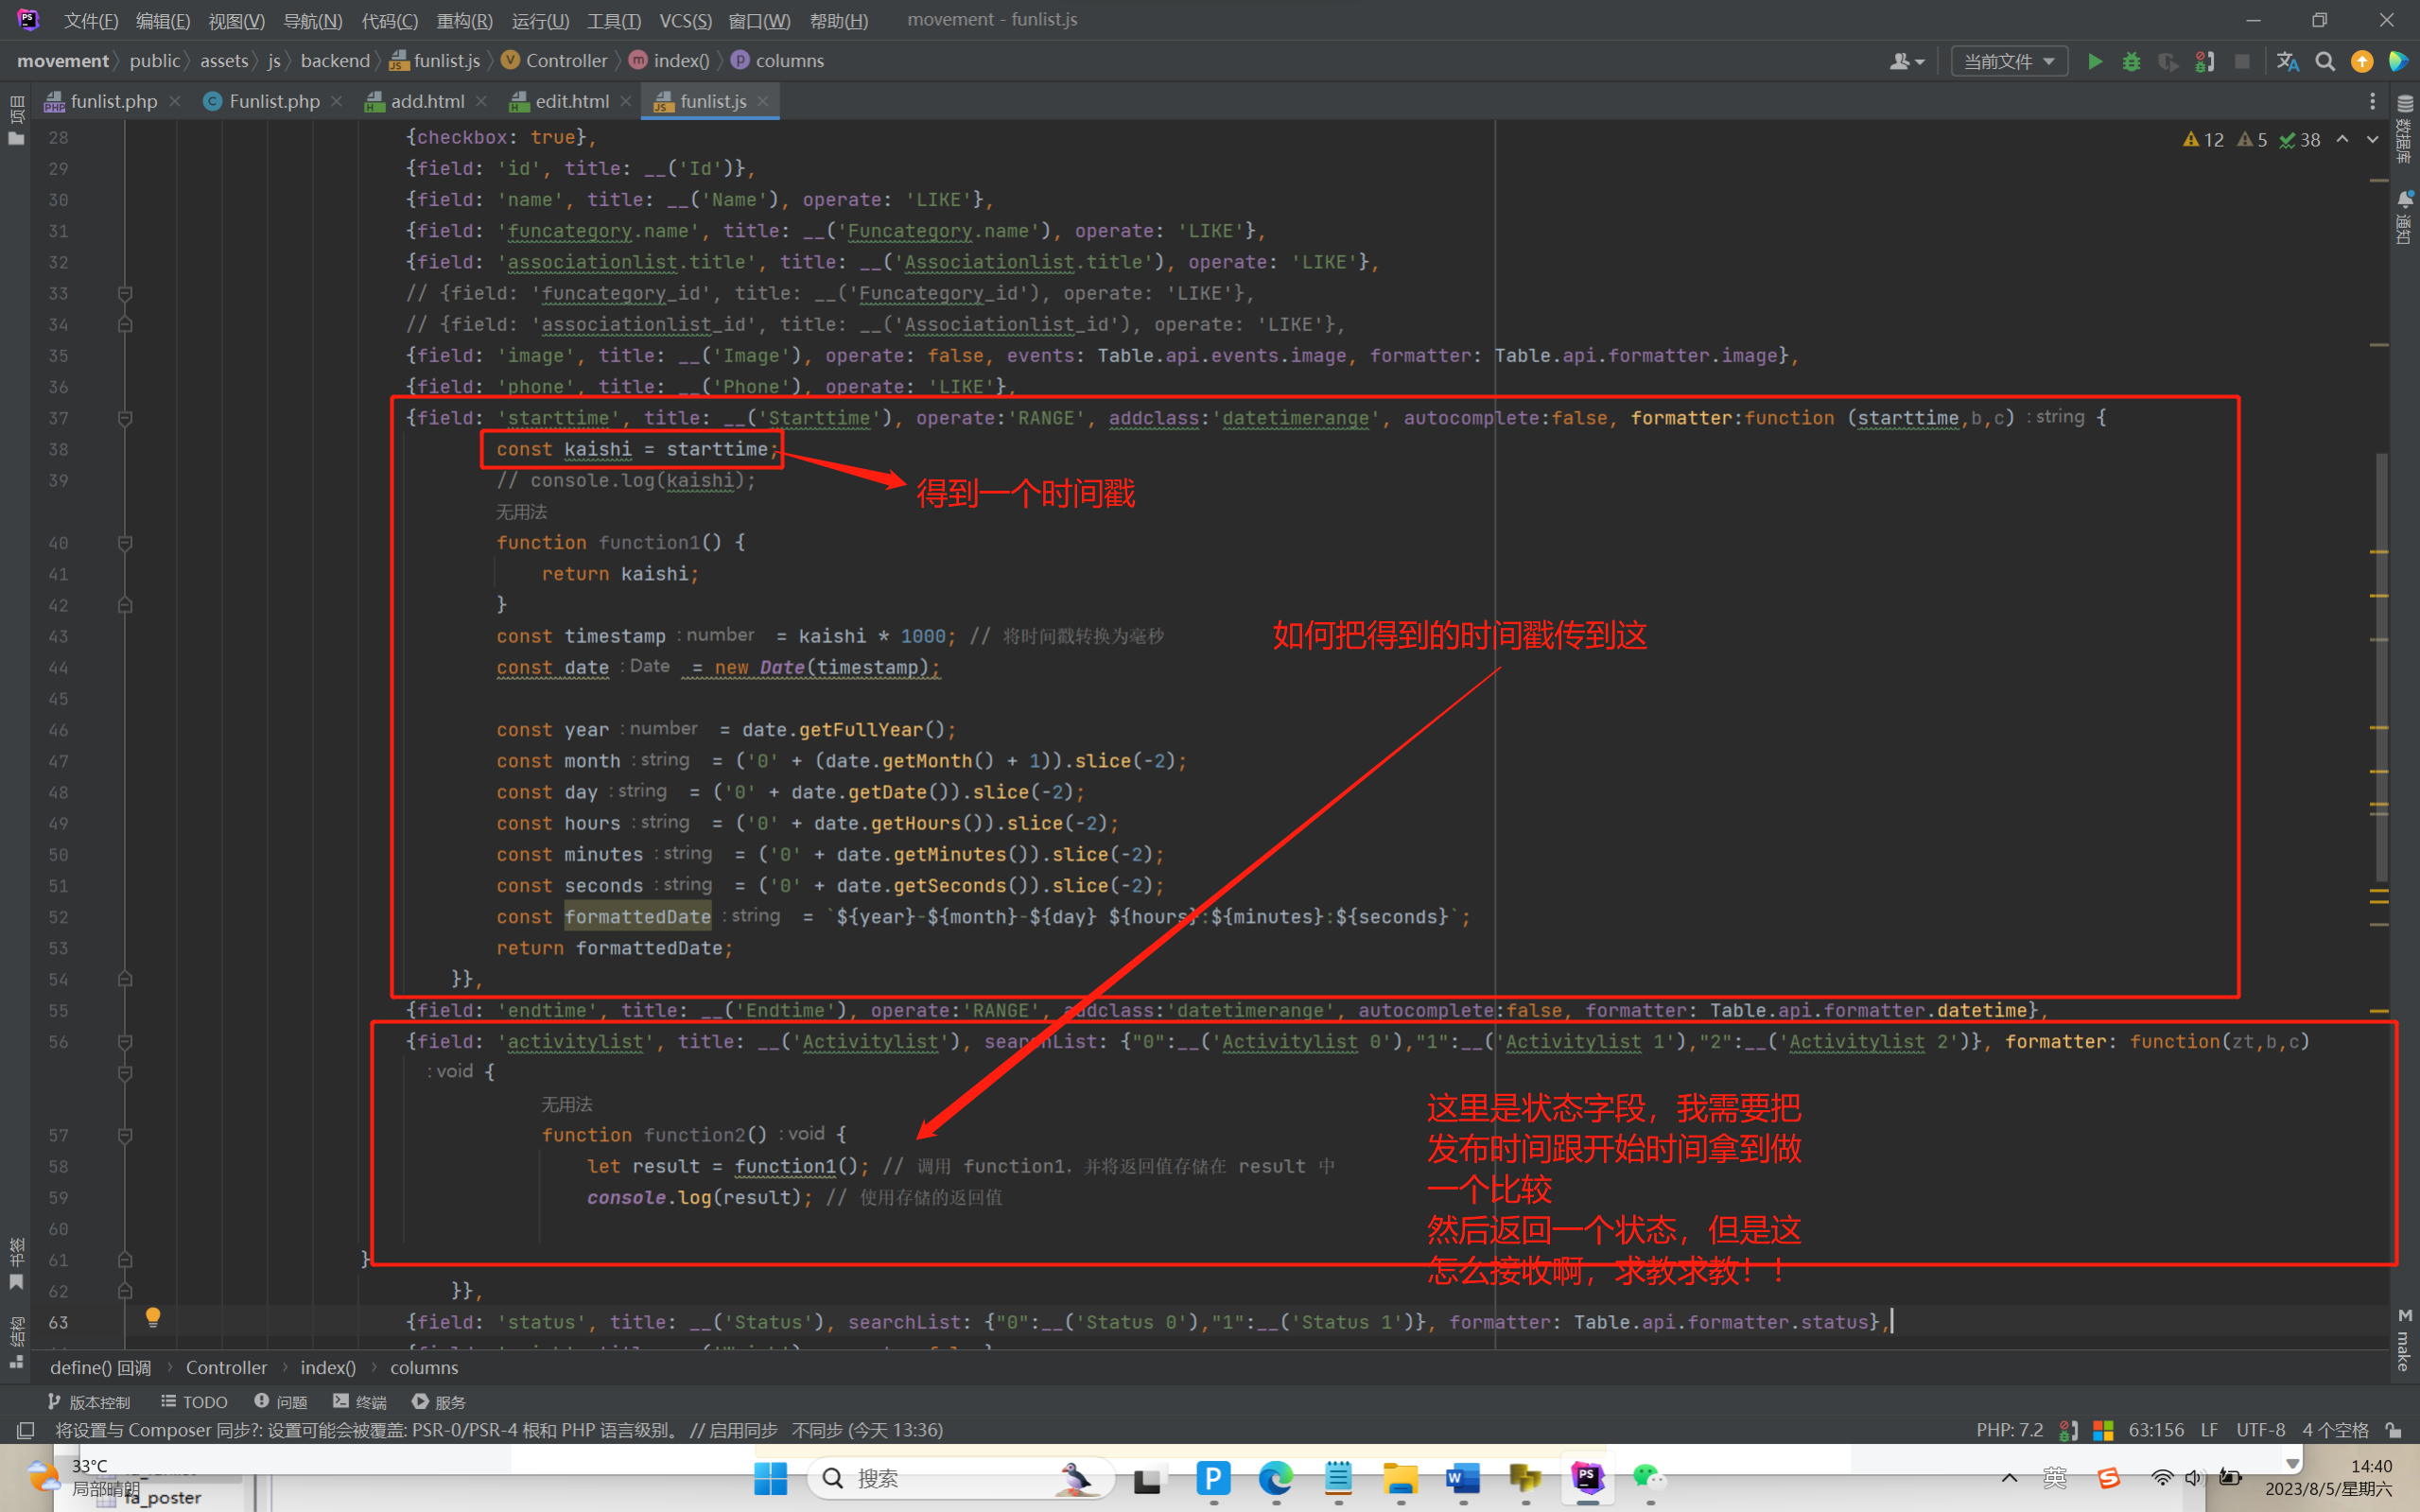Viewport: 2420px width, 1512px height.
Task: Open the 当前文件 run configuration dropdown
Action: 2009,61
